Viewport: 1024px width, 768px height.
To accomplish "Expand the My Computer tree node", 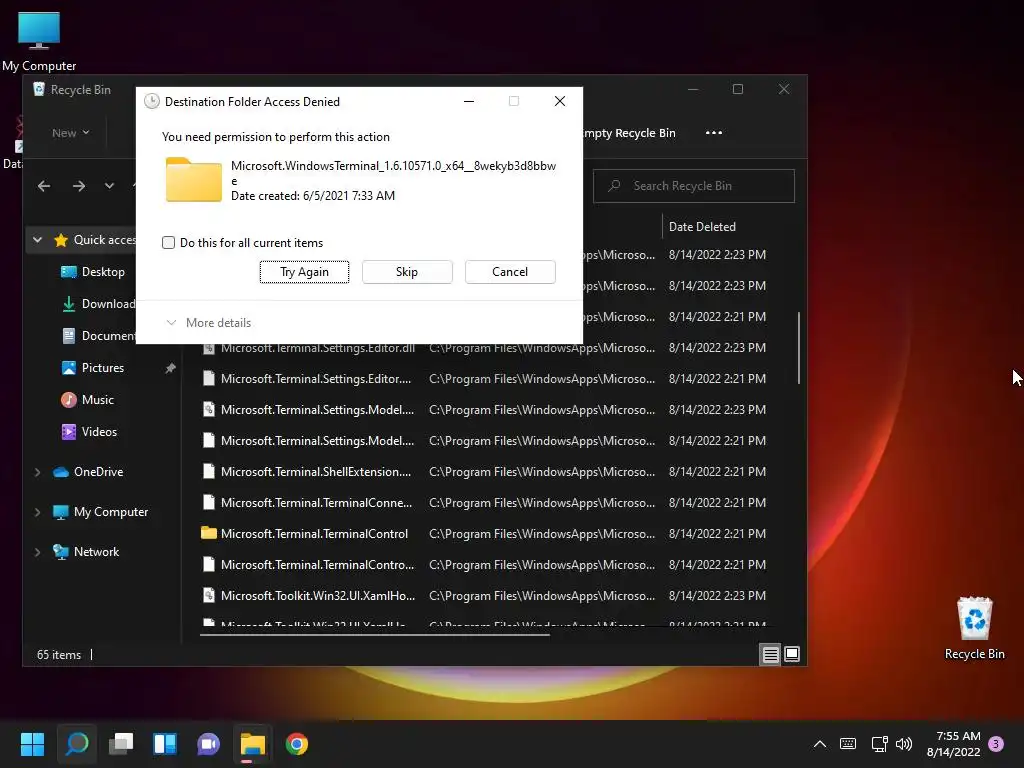I will 38,512.
